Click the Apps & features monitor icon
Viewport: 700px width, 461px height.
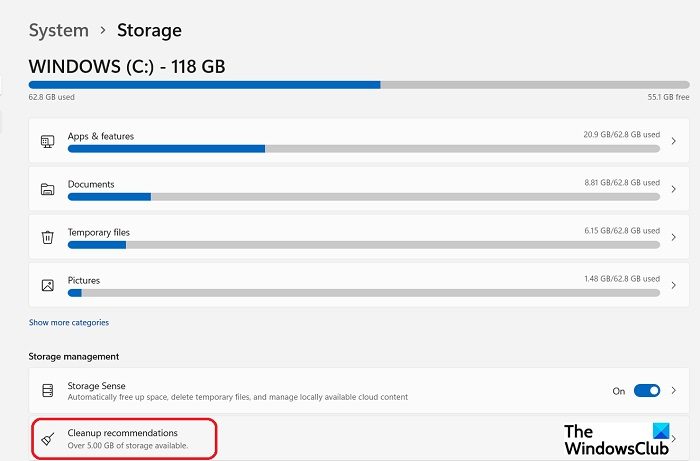click(48, 141)
